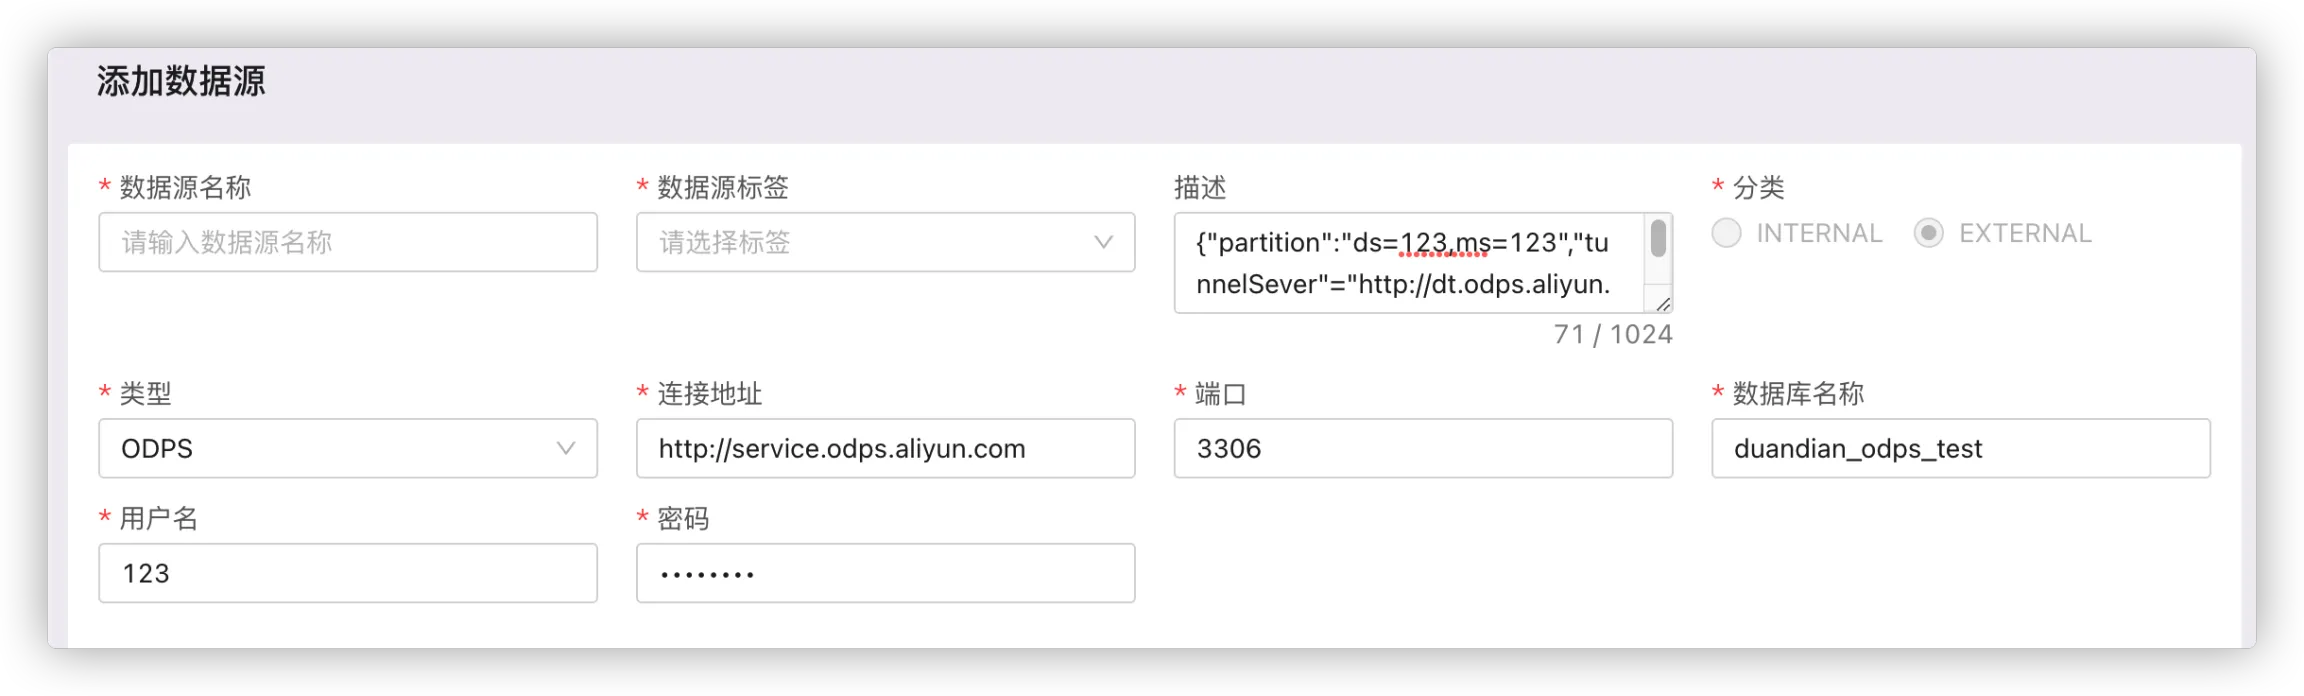
Task: Open the 类型 dropdown showing ODPS
Action: [330, 448]
